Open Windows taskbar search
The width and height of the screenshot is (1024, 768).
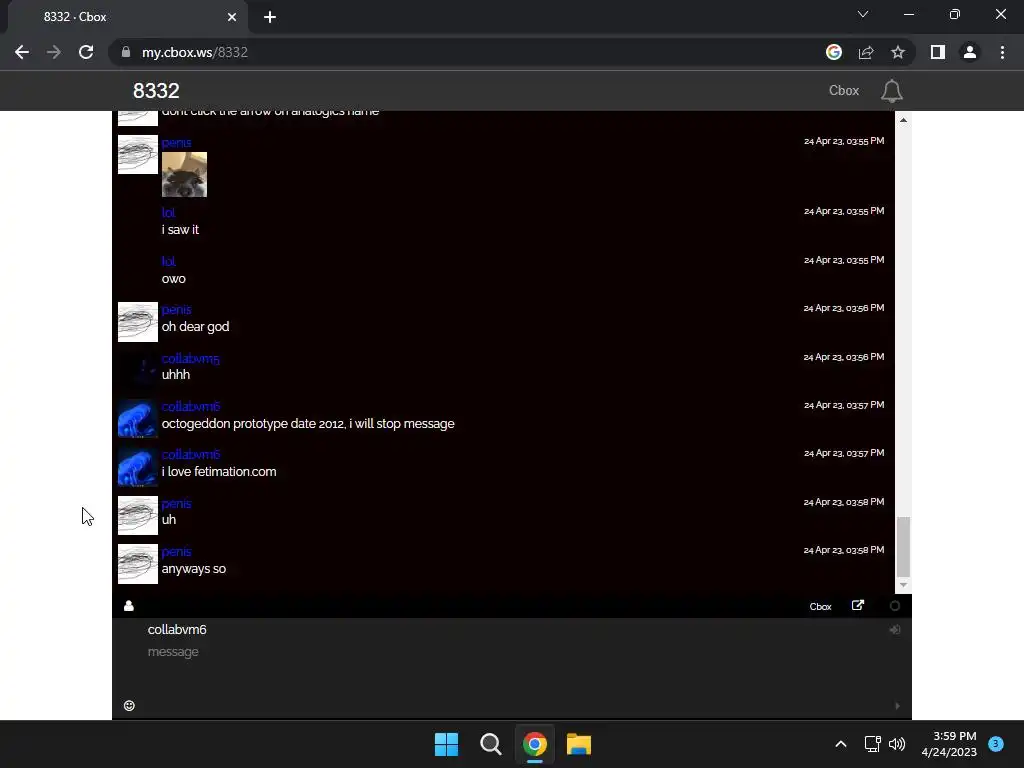pyautogui.click(x=490, y=744)
